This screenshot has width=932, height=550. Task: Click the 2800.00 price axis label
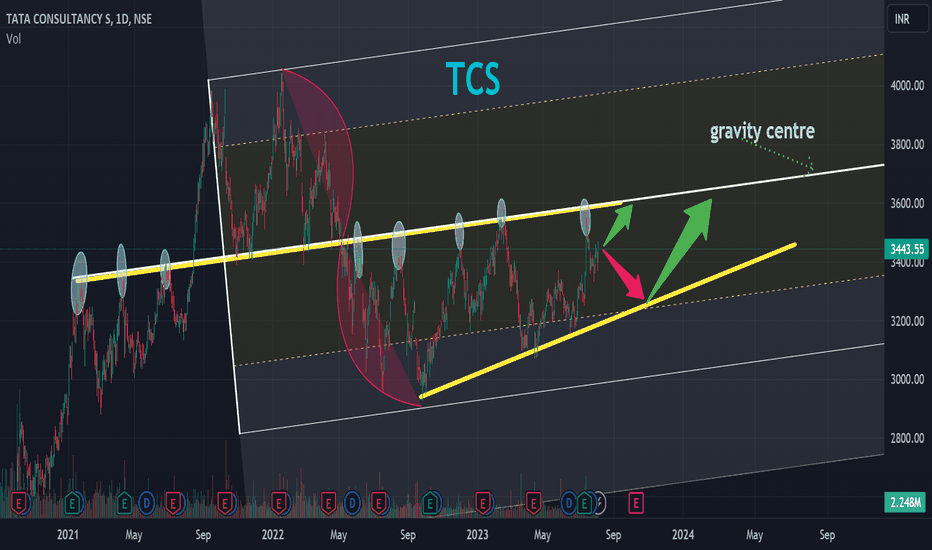(907, 438)
